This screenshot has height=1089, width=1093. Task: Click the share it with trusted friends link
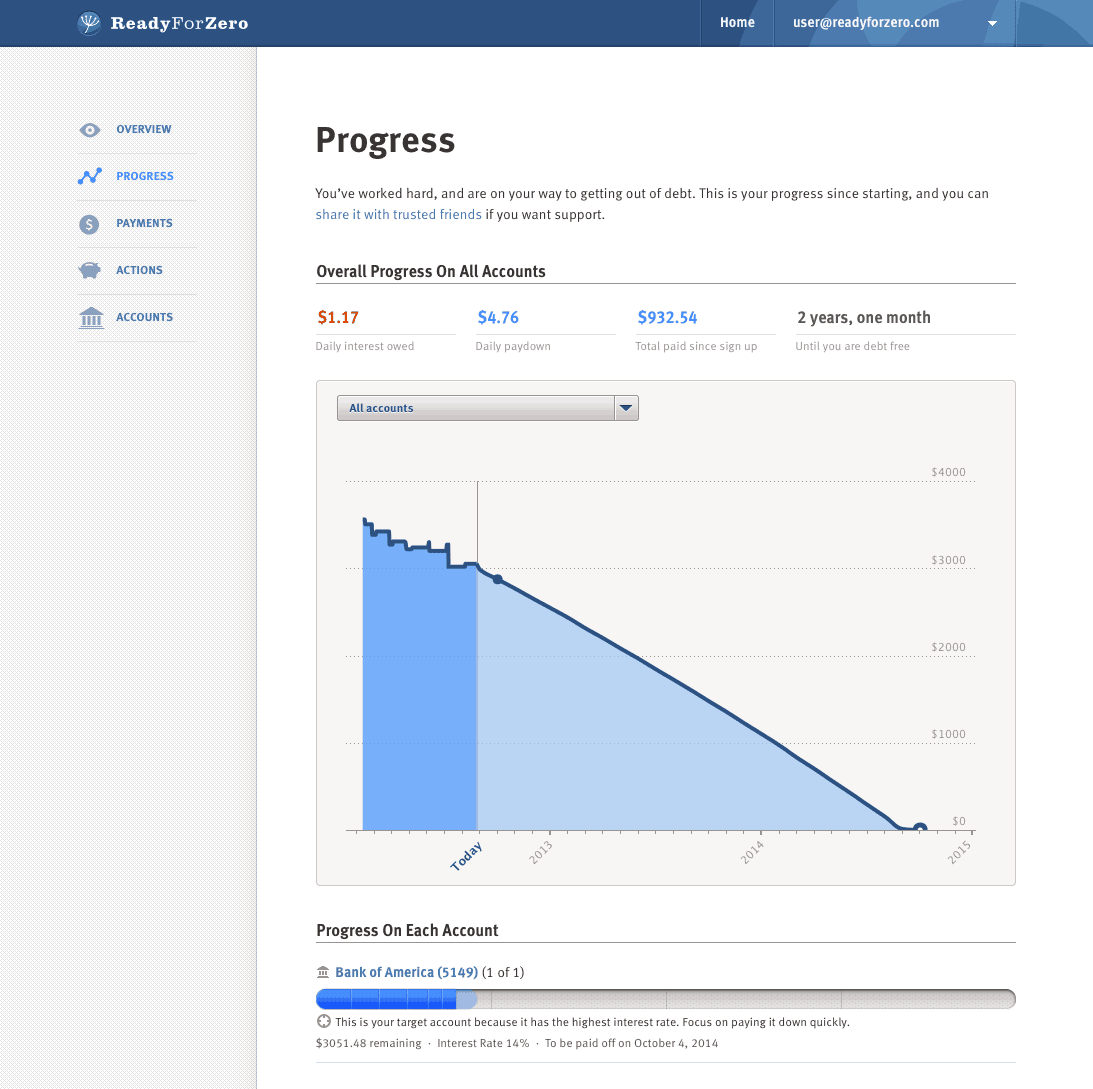point(399,215)
